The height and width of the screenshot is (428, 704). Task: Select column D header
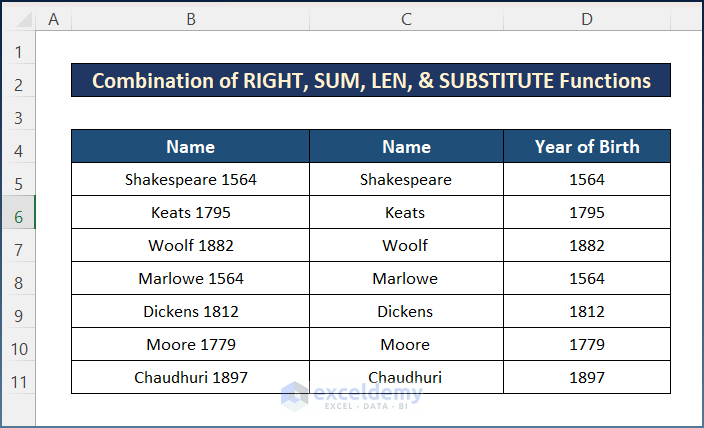click(586, 19)
